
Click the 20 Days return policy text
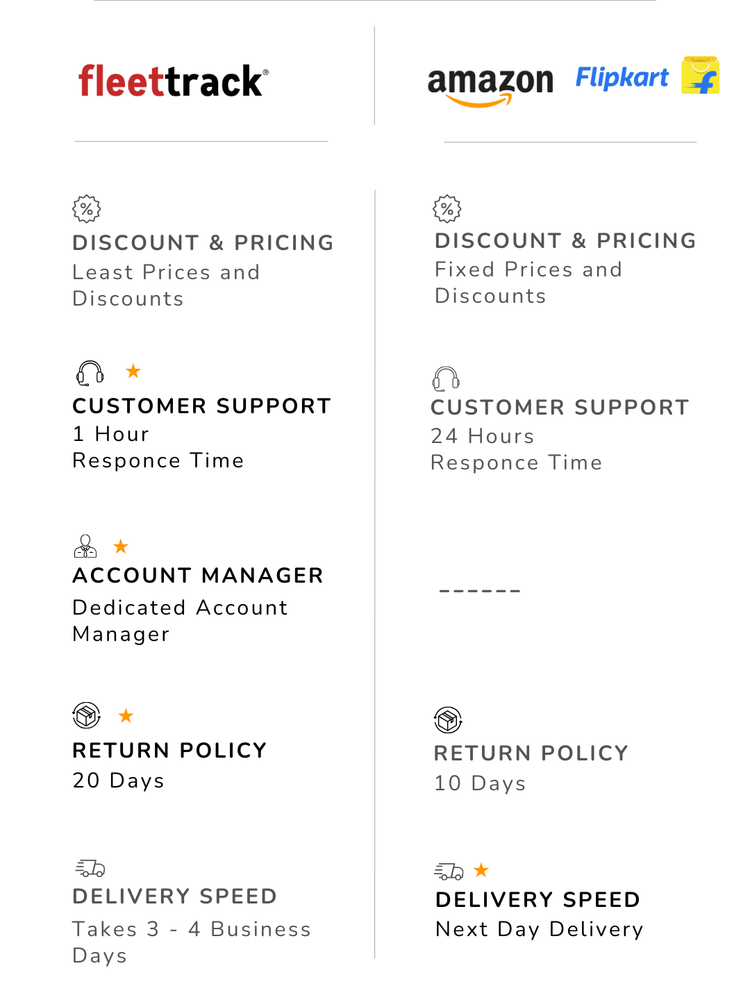118,781
